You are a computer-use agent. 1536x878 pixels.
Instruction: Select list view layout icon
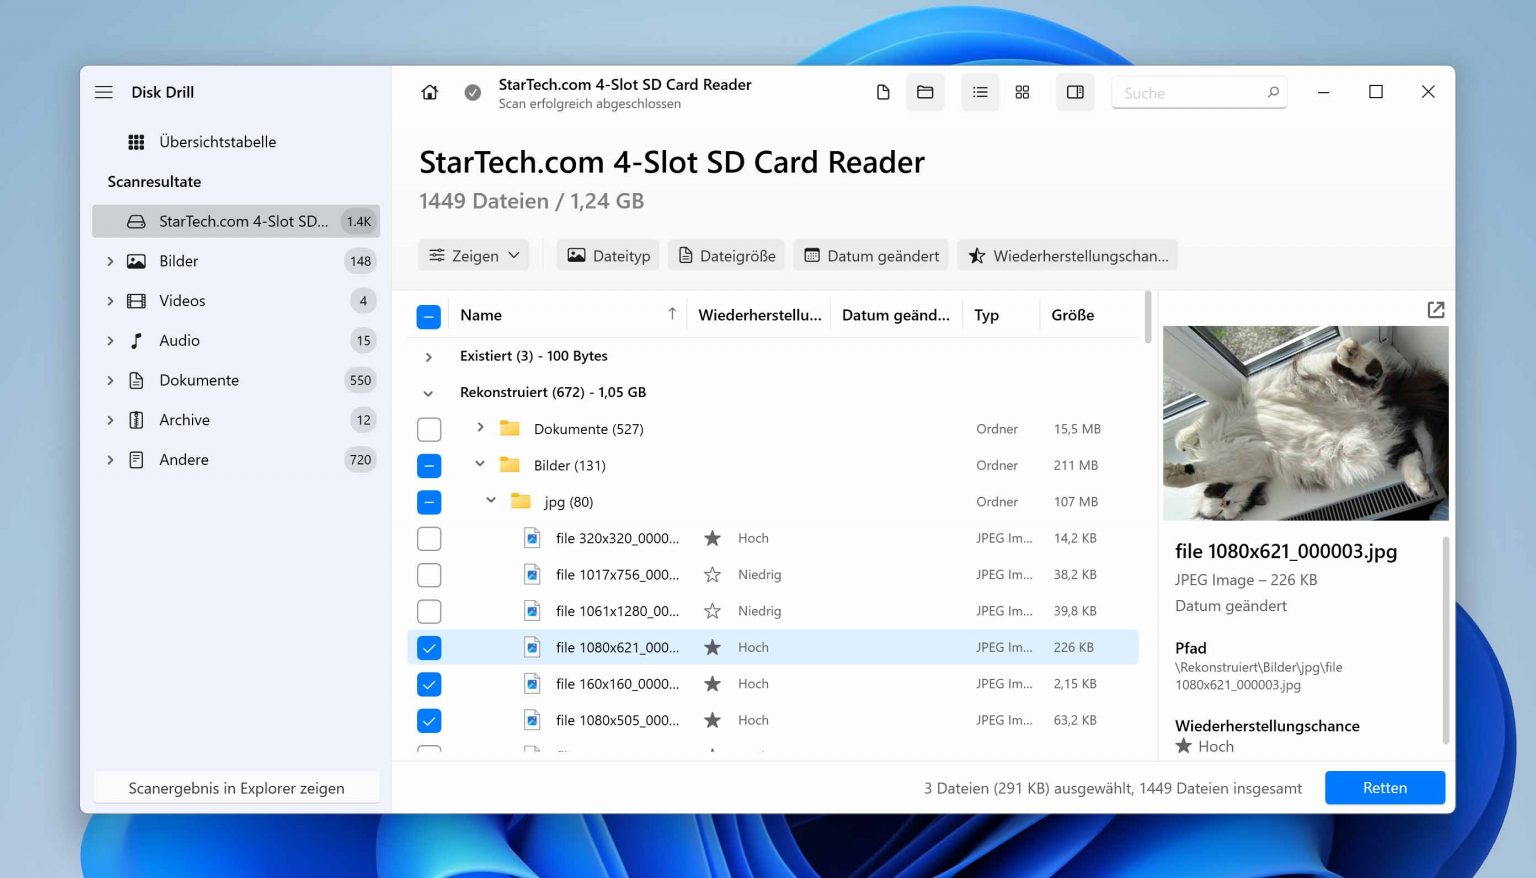[x=980, y=92]
